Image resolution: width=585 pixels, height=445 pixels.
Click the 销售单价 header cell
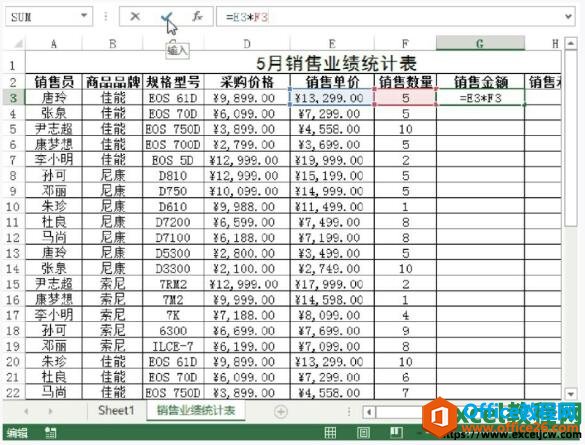click(332, 82)
